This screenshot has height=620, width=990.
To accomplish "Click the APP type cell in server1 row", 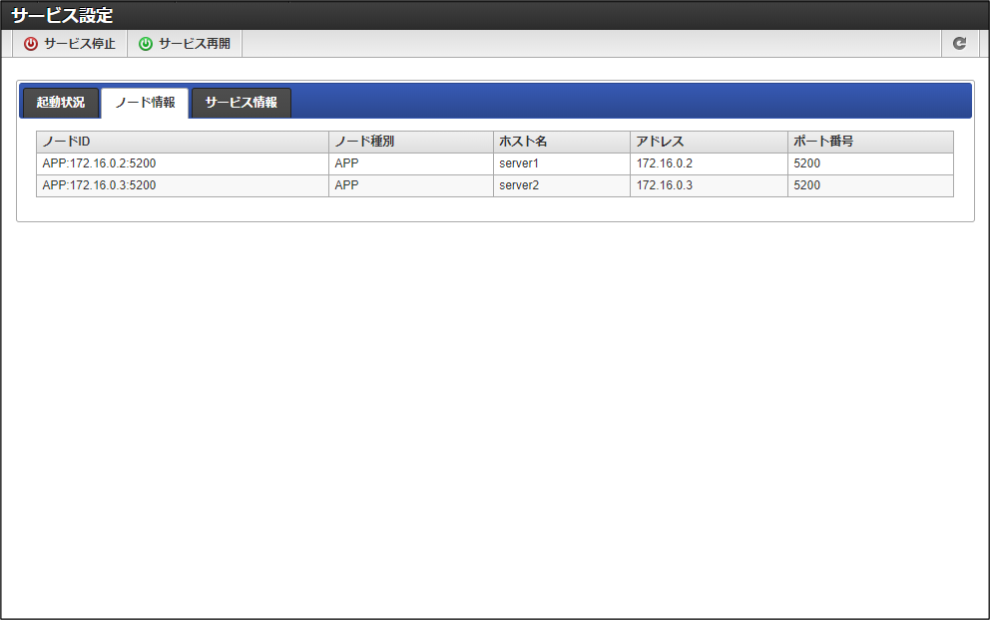I will point(411,164).
